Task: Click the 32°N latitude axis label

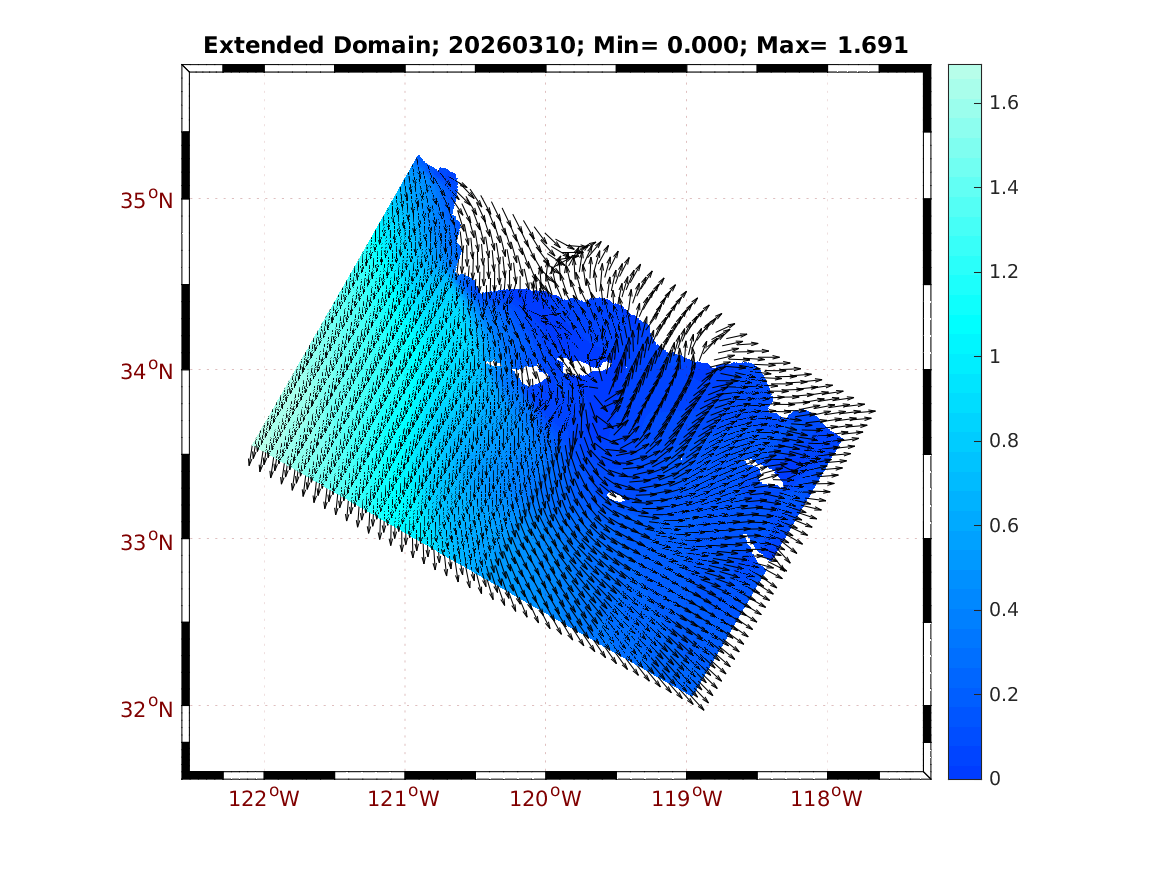Action: (147, 710)
